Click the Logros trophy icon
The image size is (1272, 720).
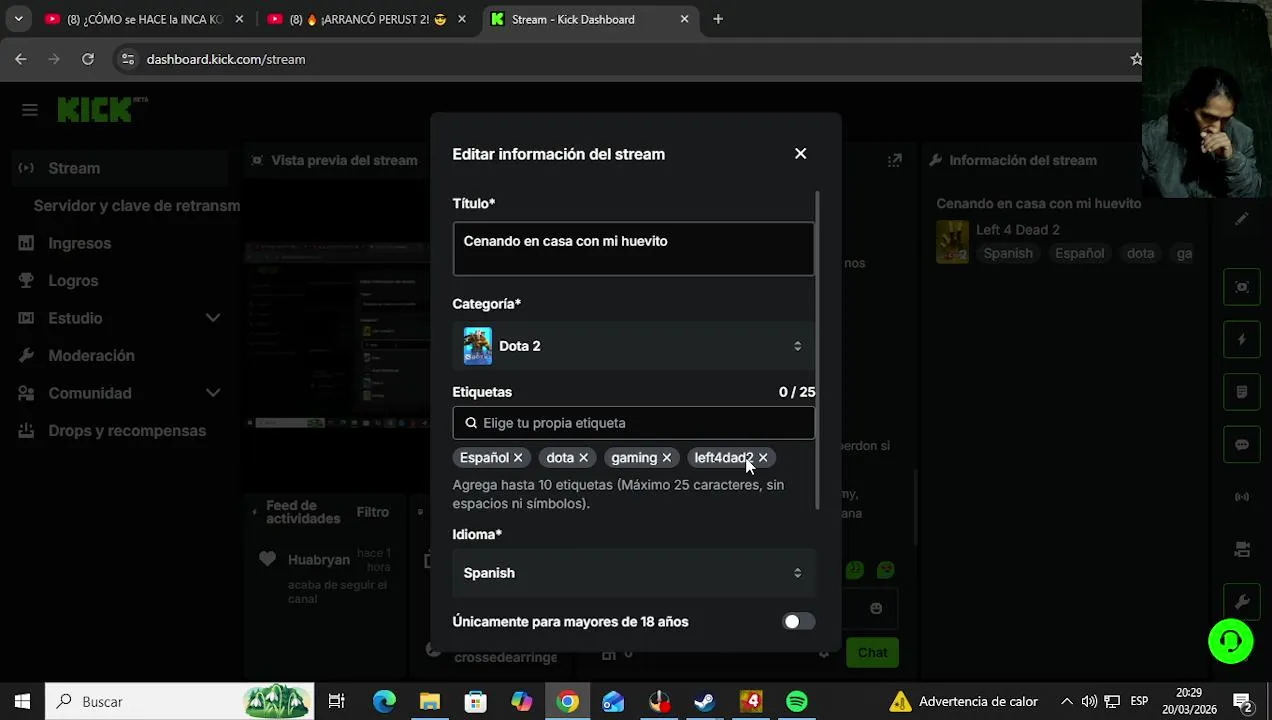(x=27, y=281)
